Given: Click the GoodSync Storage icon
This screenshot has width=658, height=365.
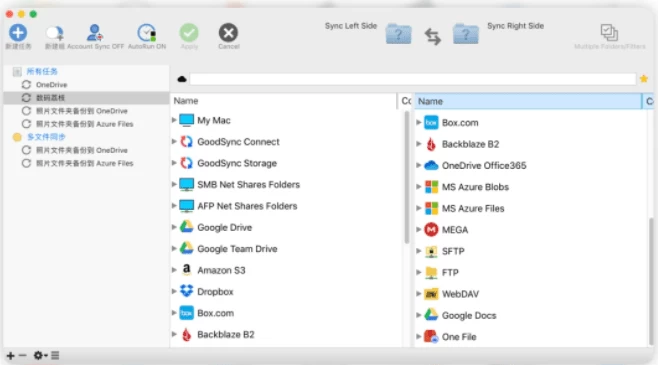Looking at the screenshot, I should [x=186, y=163].
